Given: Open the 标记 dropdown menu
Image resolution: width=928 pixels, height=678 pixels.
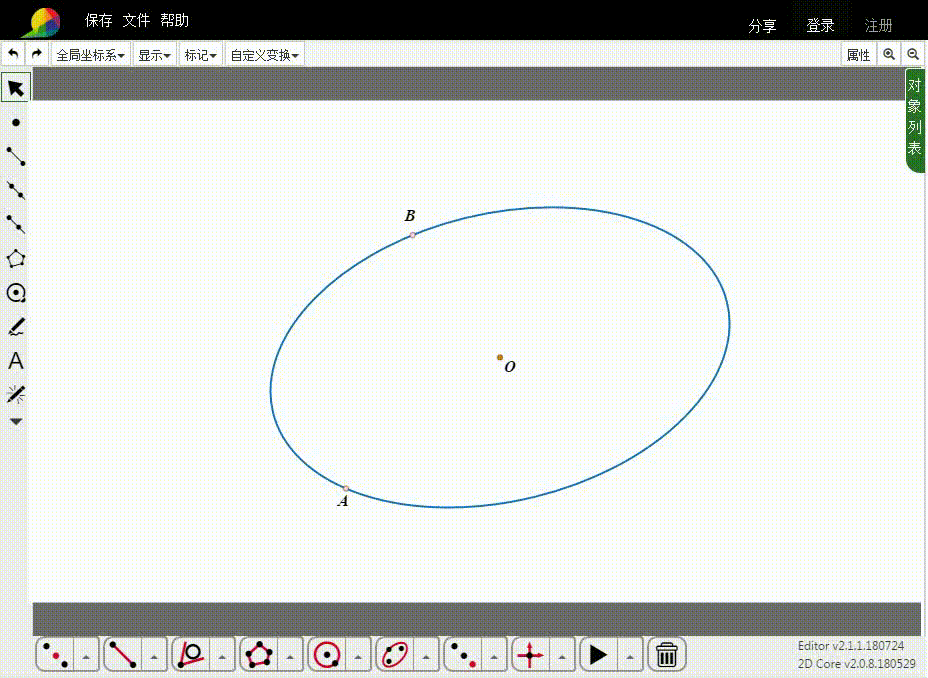Looking at the screenshot, I should tap(200, 55).
